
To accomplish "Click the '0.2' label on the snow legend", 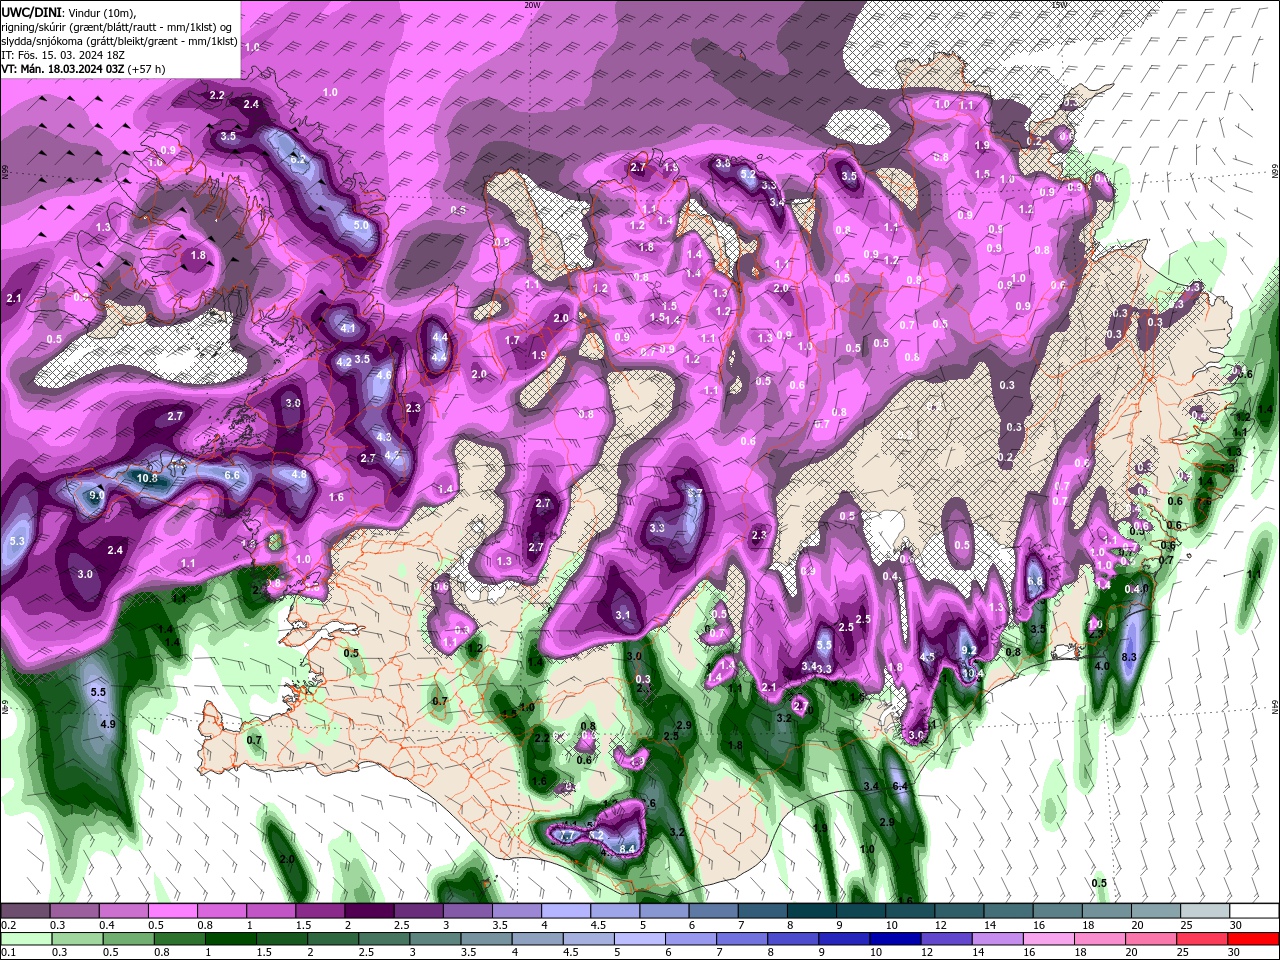I will click(8, 925).
